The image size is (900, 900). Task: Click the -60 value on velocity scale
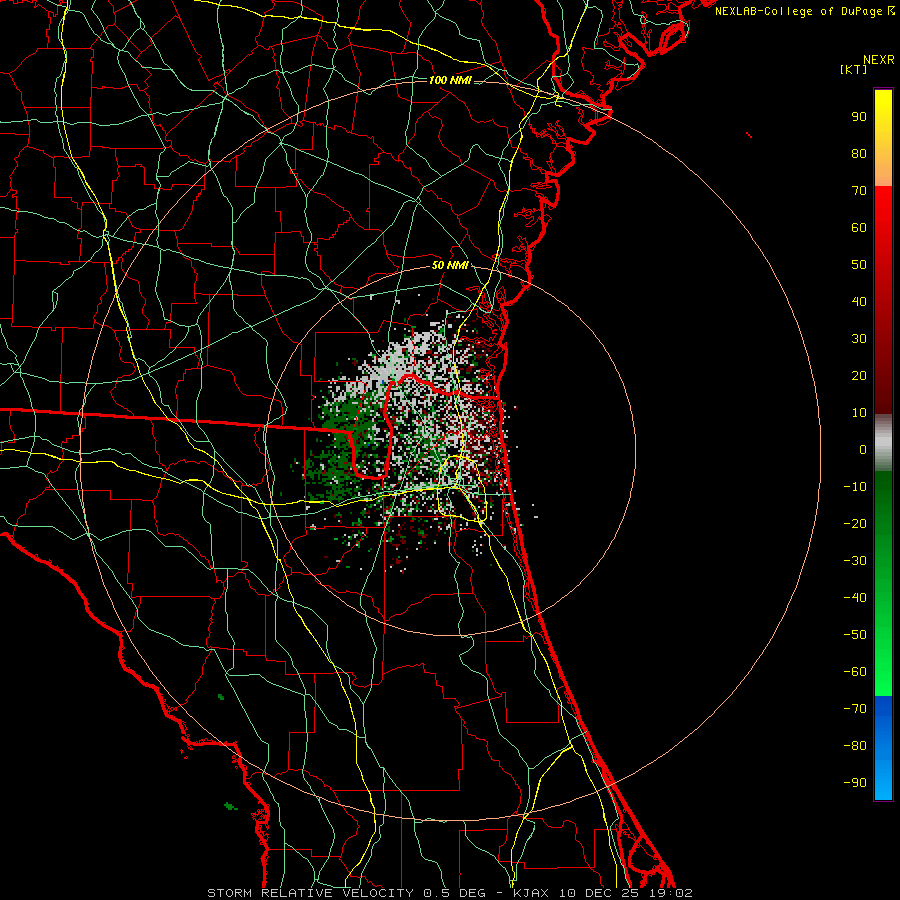coord(855,672)
